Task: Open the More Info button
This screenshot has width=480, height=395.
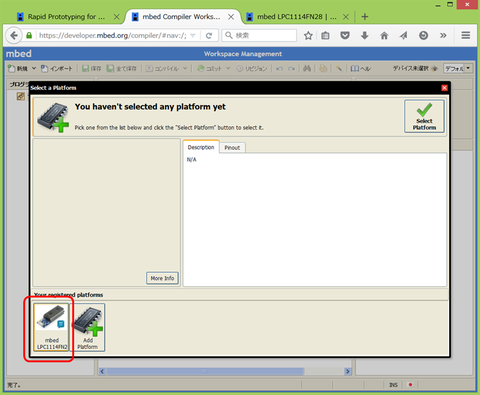Action: pyautogui.click(x=162, y=278)
